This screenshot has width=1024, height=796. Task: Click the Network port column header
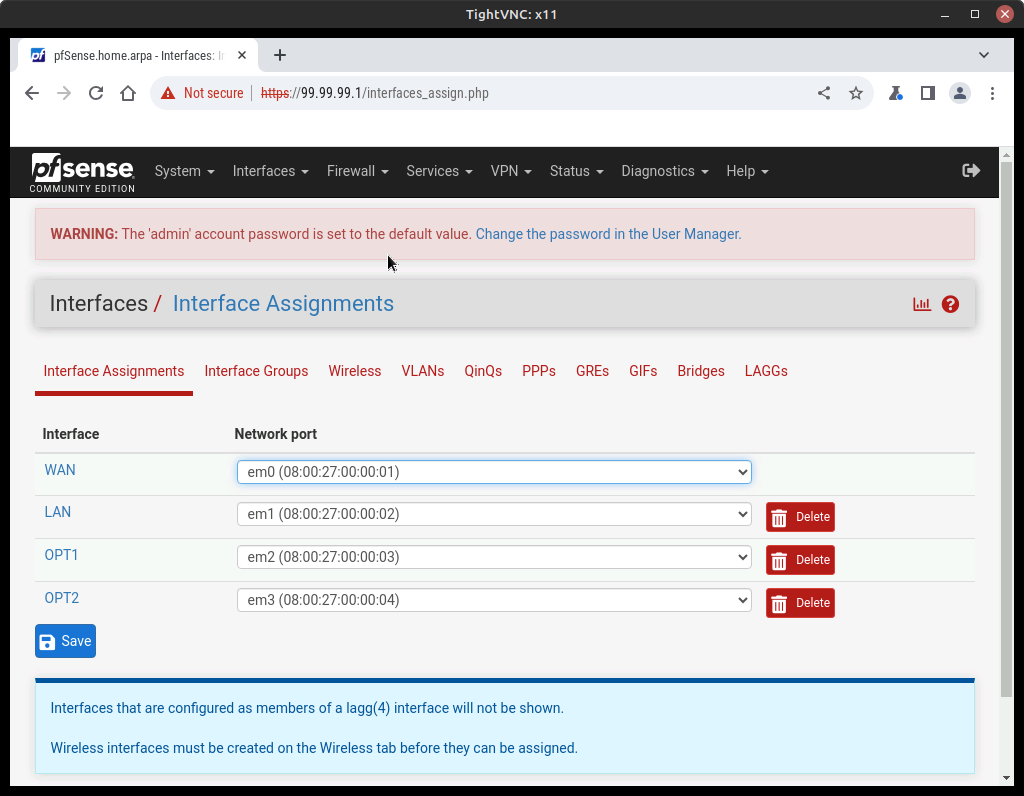pos(276,434)
